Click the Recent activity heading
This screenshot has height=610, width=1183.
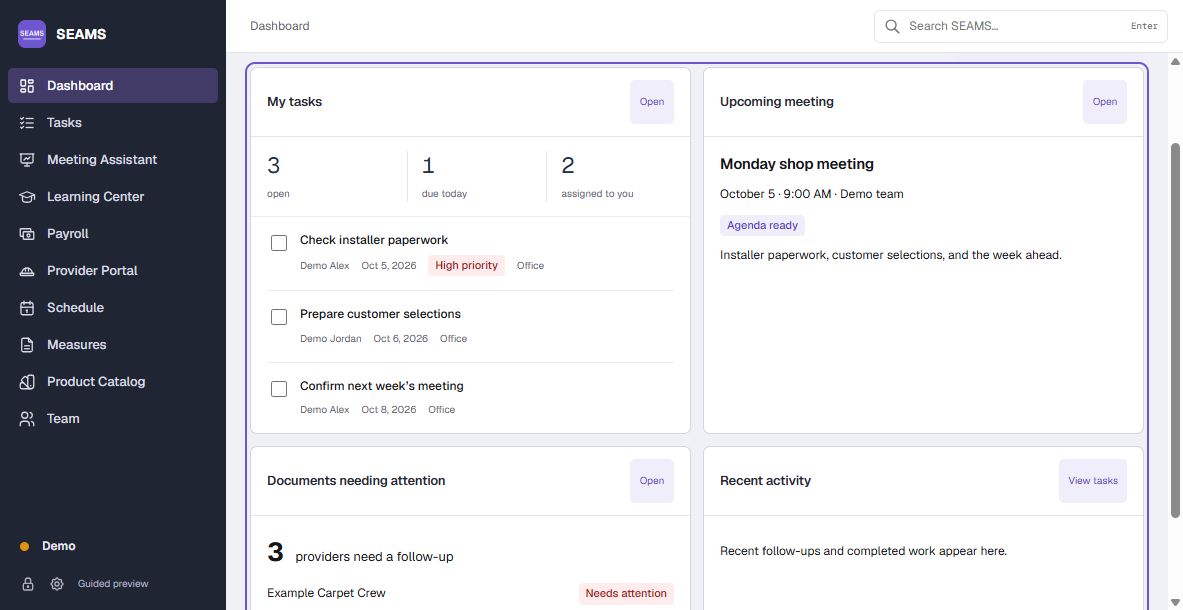[765, 481]
